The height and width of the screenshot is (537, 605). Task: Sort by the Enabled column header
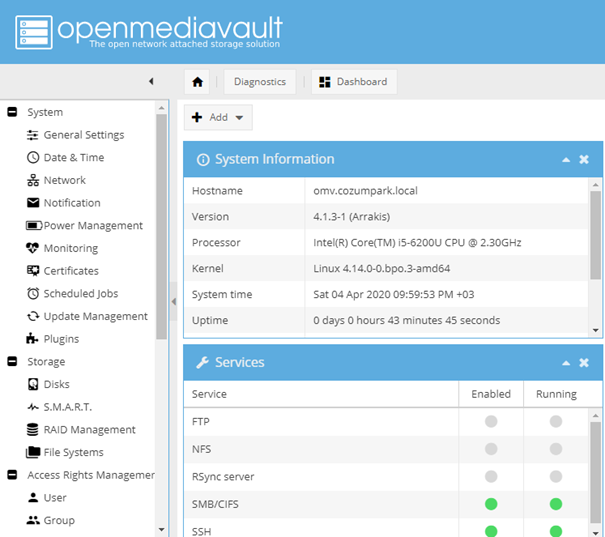tap(491, 394)
